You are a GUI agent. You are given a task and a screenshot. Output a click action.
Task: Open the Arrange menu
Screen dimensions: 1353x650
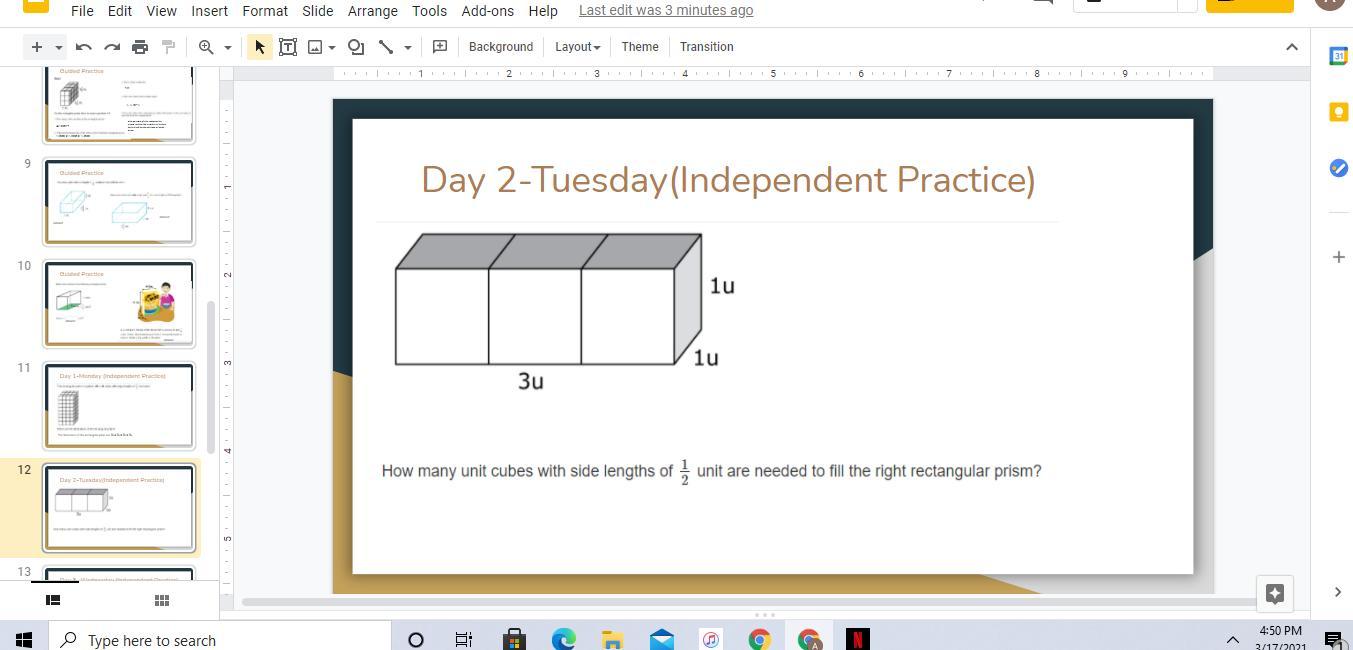[372, 10]
